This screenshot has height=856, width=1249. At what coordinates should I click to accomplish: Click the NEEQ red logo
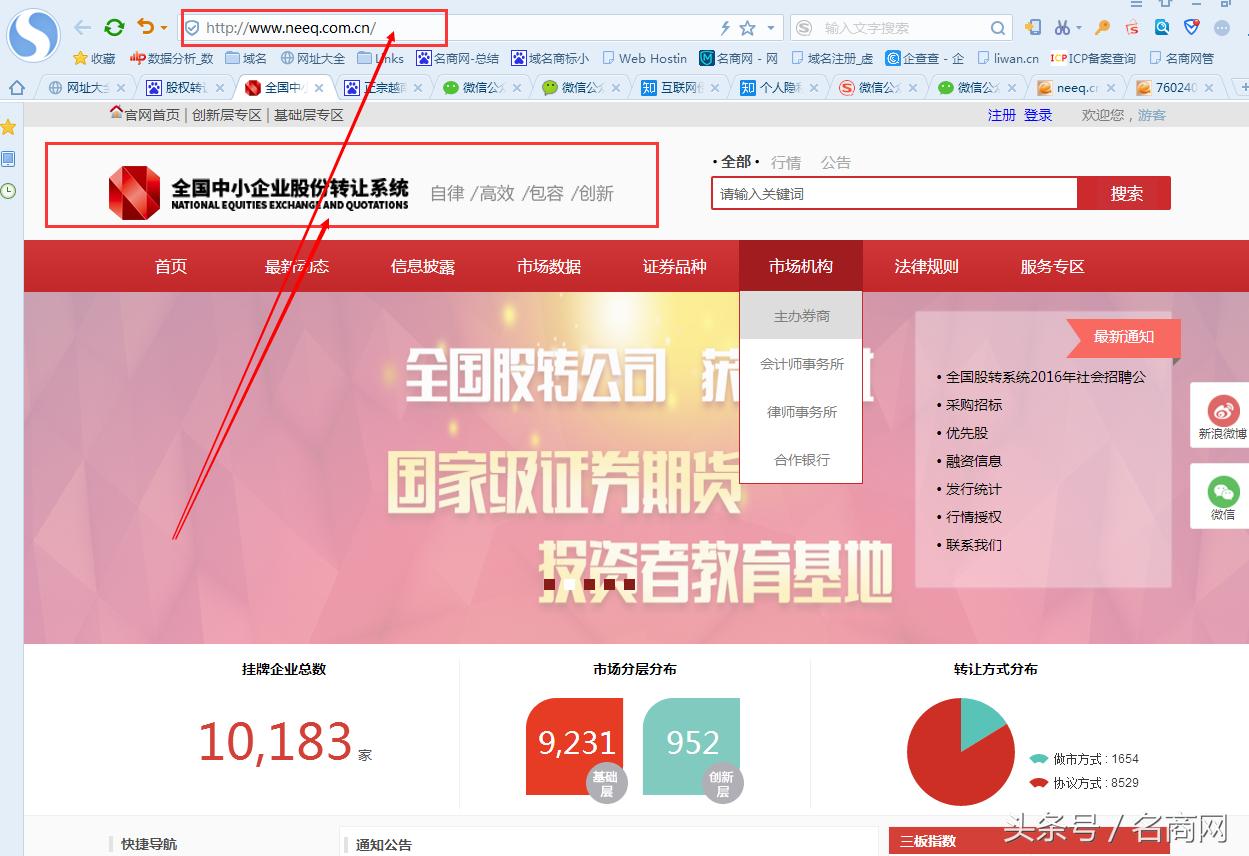pyautogui.click(x=135, y=192)
